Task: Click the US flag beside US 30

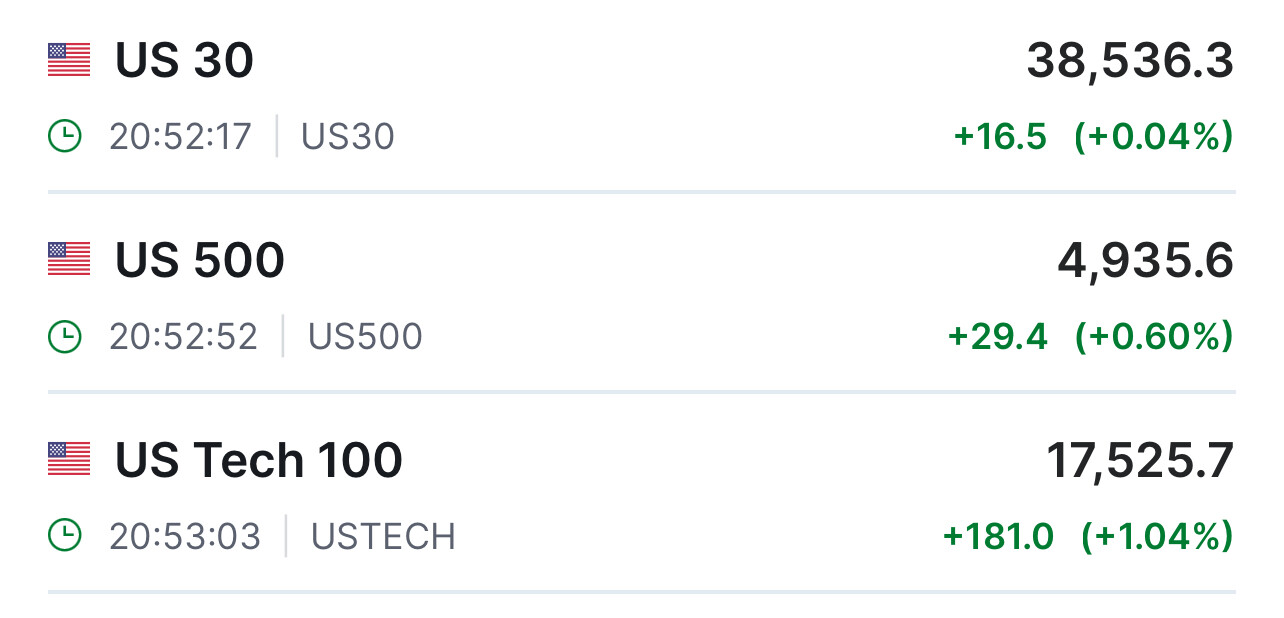Action: [68, 60]
